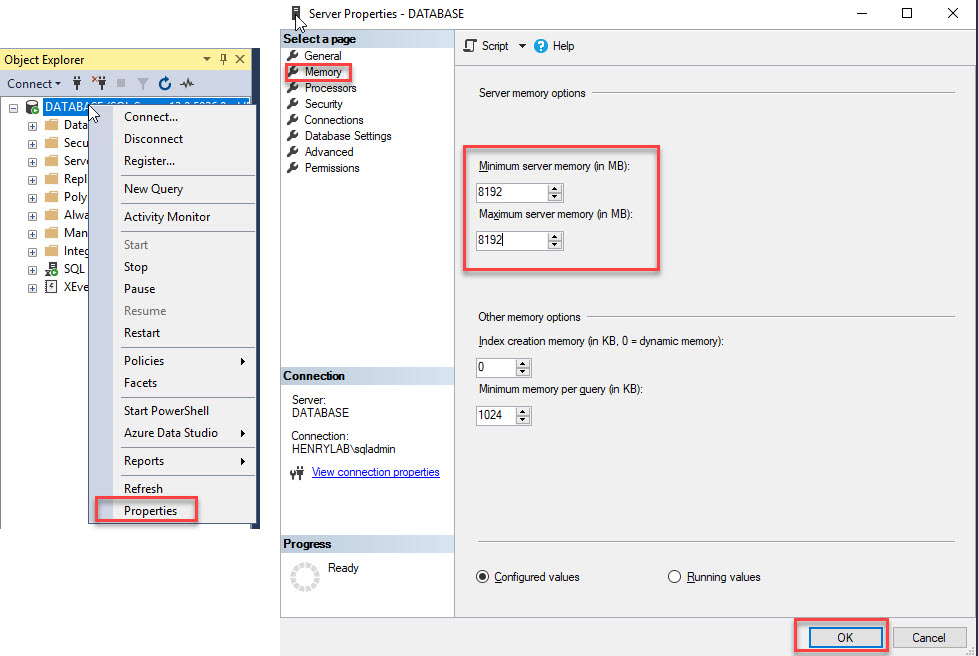The width and height of the screenshot is (978, 656).
Task: Expand the SQL Server Agent tree node
Action: [33, 270]
